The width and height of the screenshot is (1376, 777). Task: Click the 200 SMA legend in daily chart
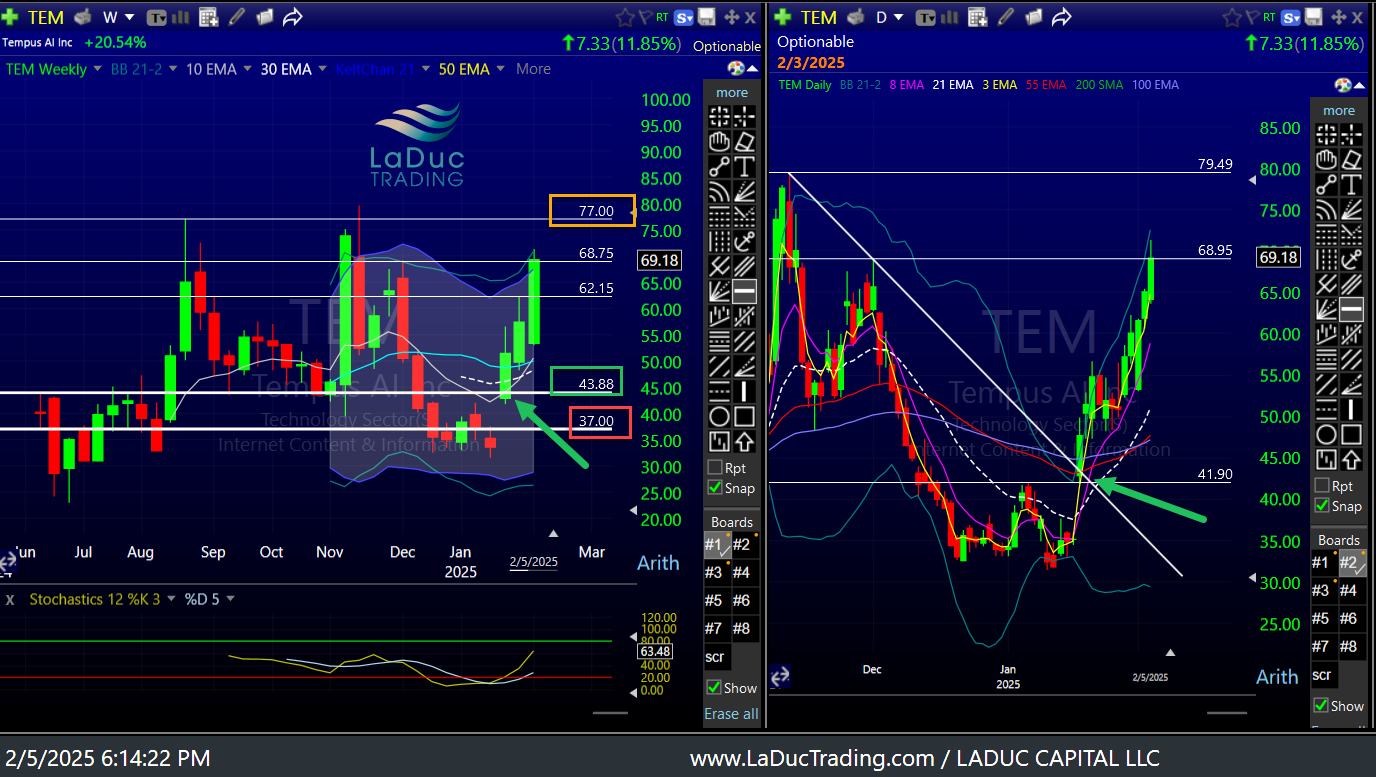1099,85
